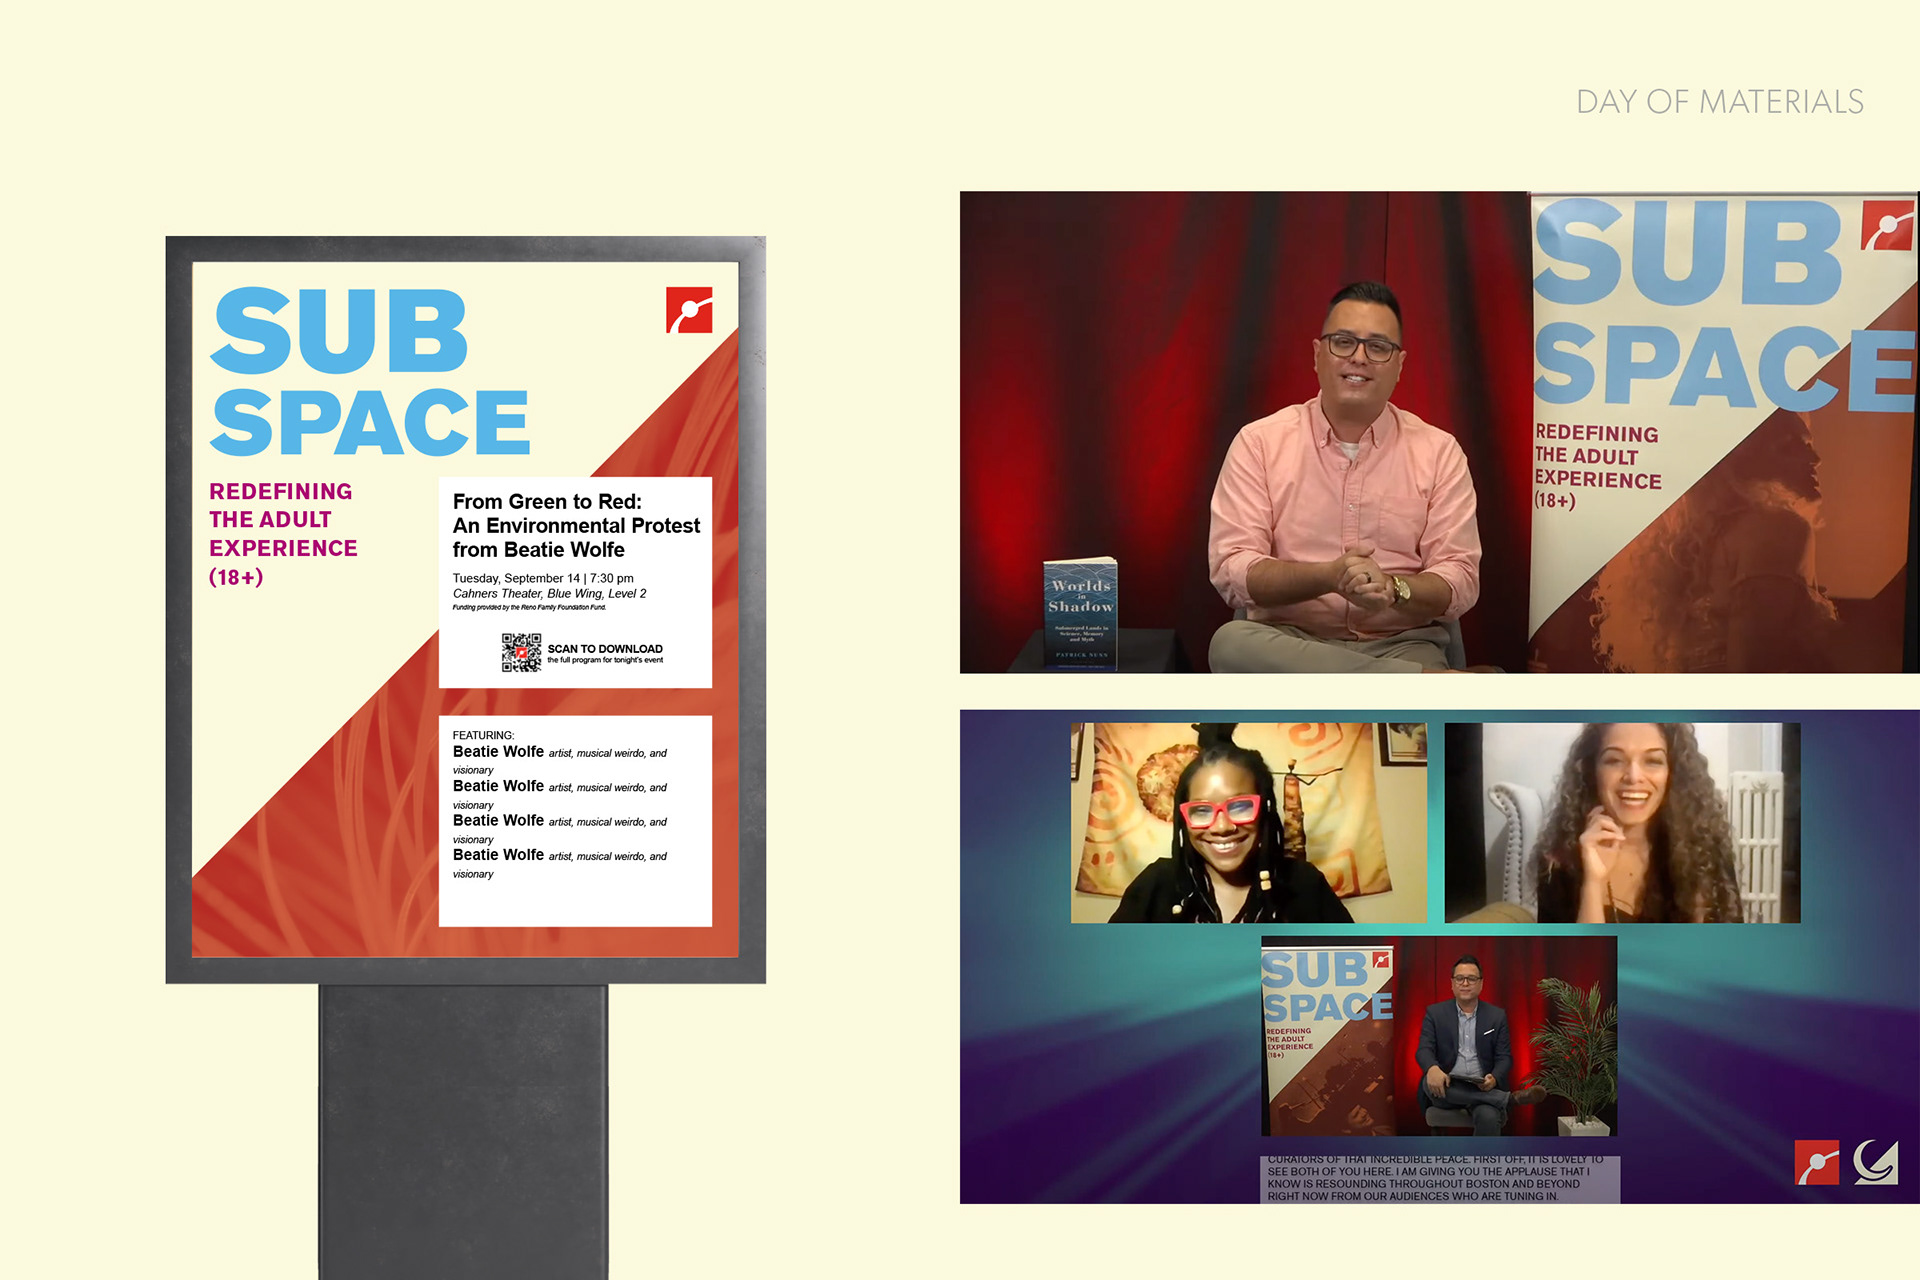Click the red logo on the host banner
This screenshot has width=1920, height=1280.
1887,225
